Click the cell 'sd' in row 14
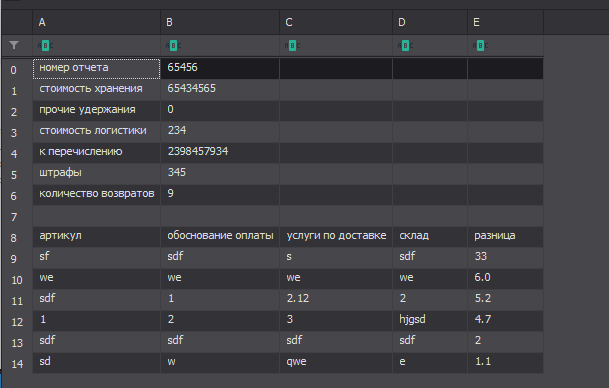 pos(96,363)
